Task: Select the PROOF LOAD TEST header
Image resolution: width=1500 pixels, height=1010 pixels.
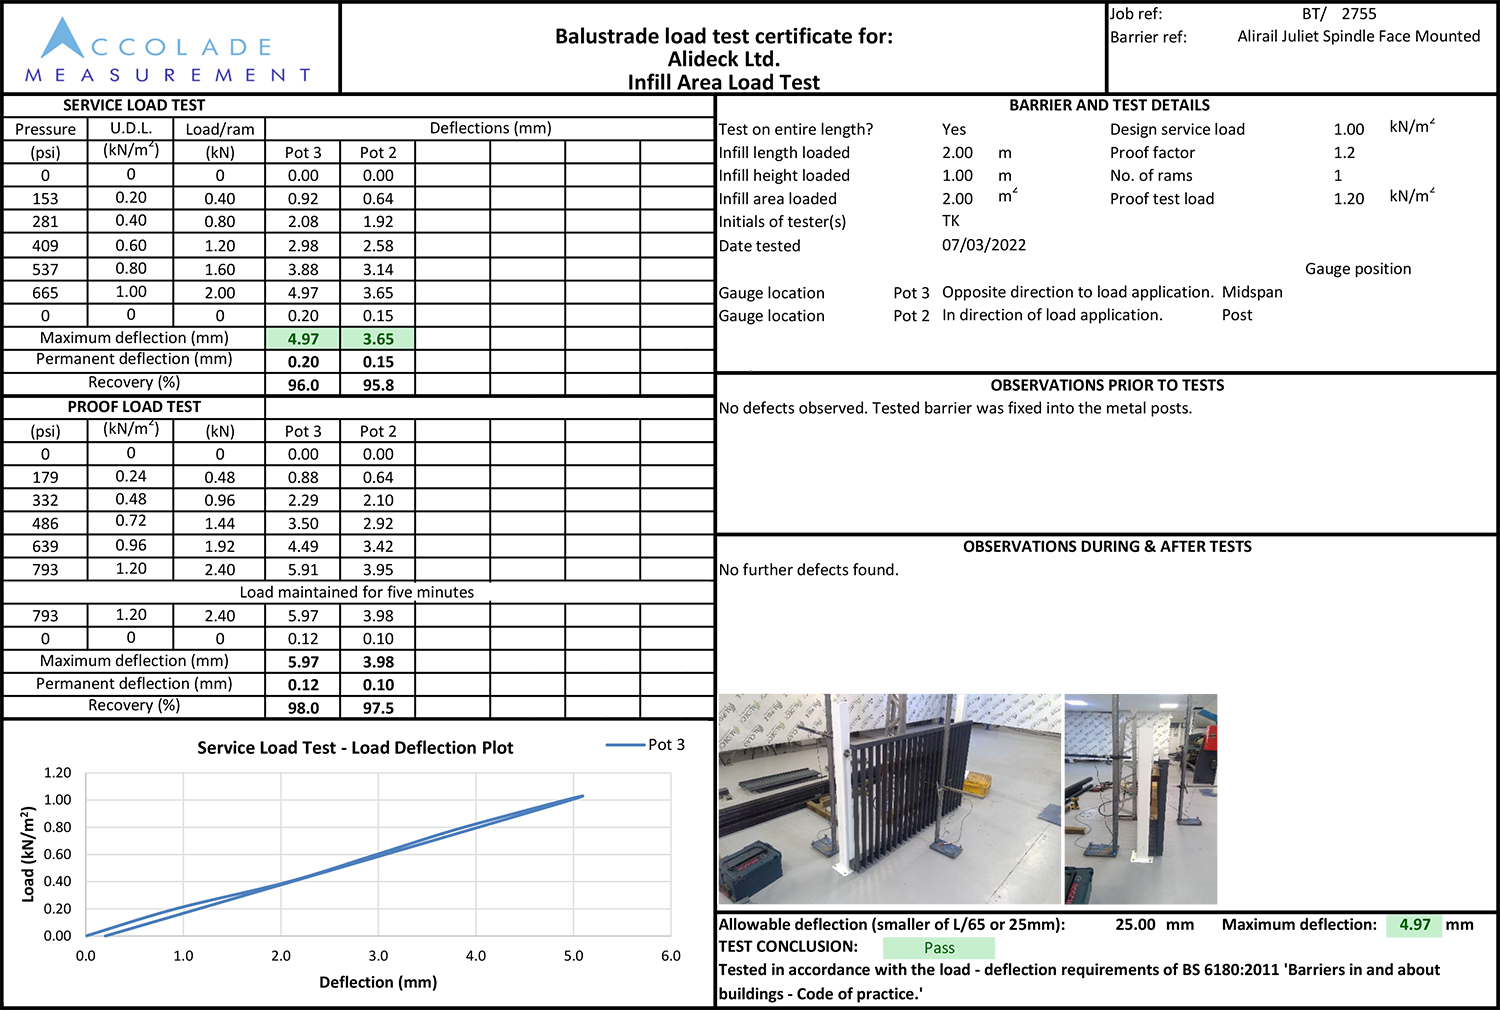Action: tap(133, 407)
